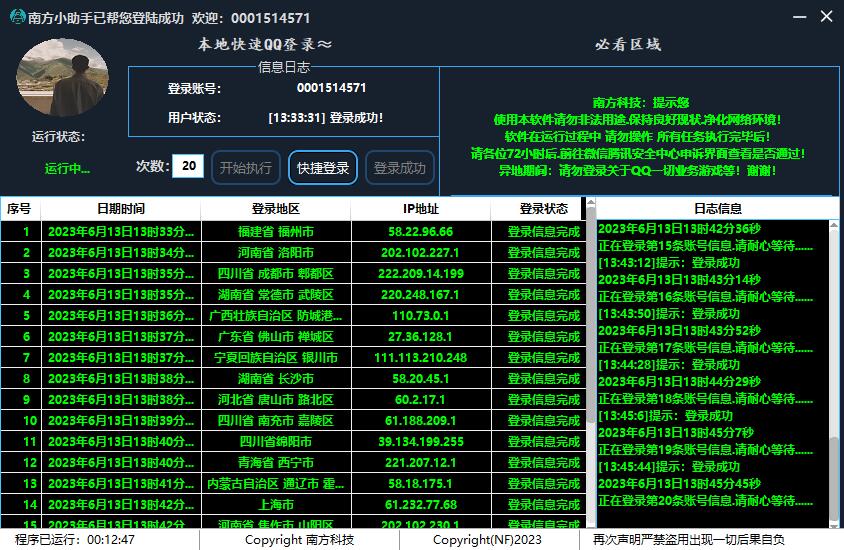
Task: Click the 登录地区 column header
Action: click(x=275, y=209)
